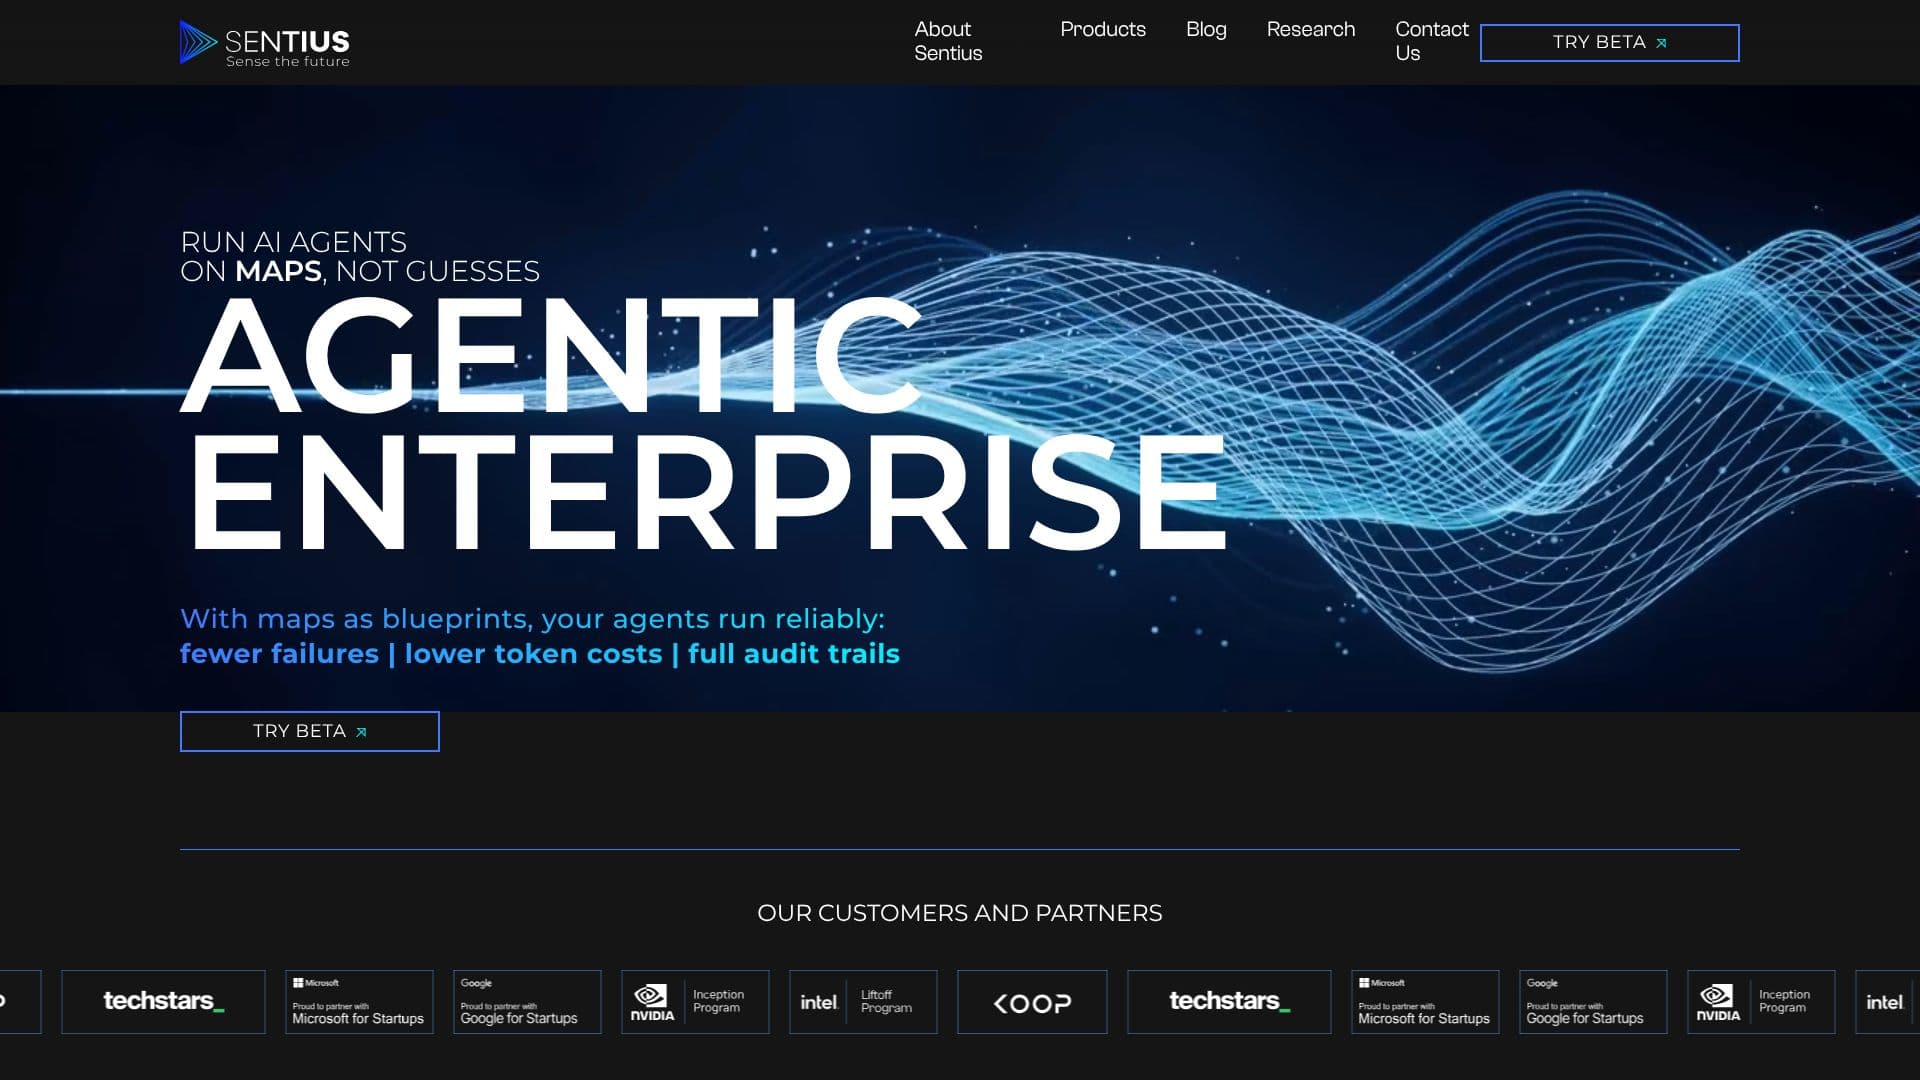Click the second NVIDIA Inception Program logo
The image size is (1920, 1080).
click(x=1761, y=1002)
